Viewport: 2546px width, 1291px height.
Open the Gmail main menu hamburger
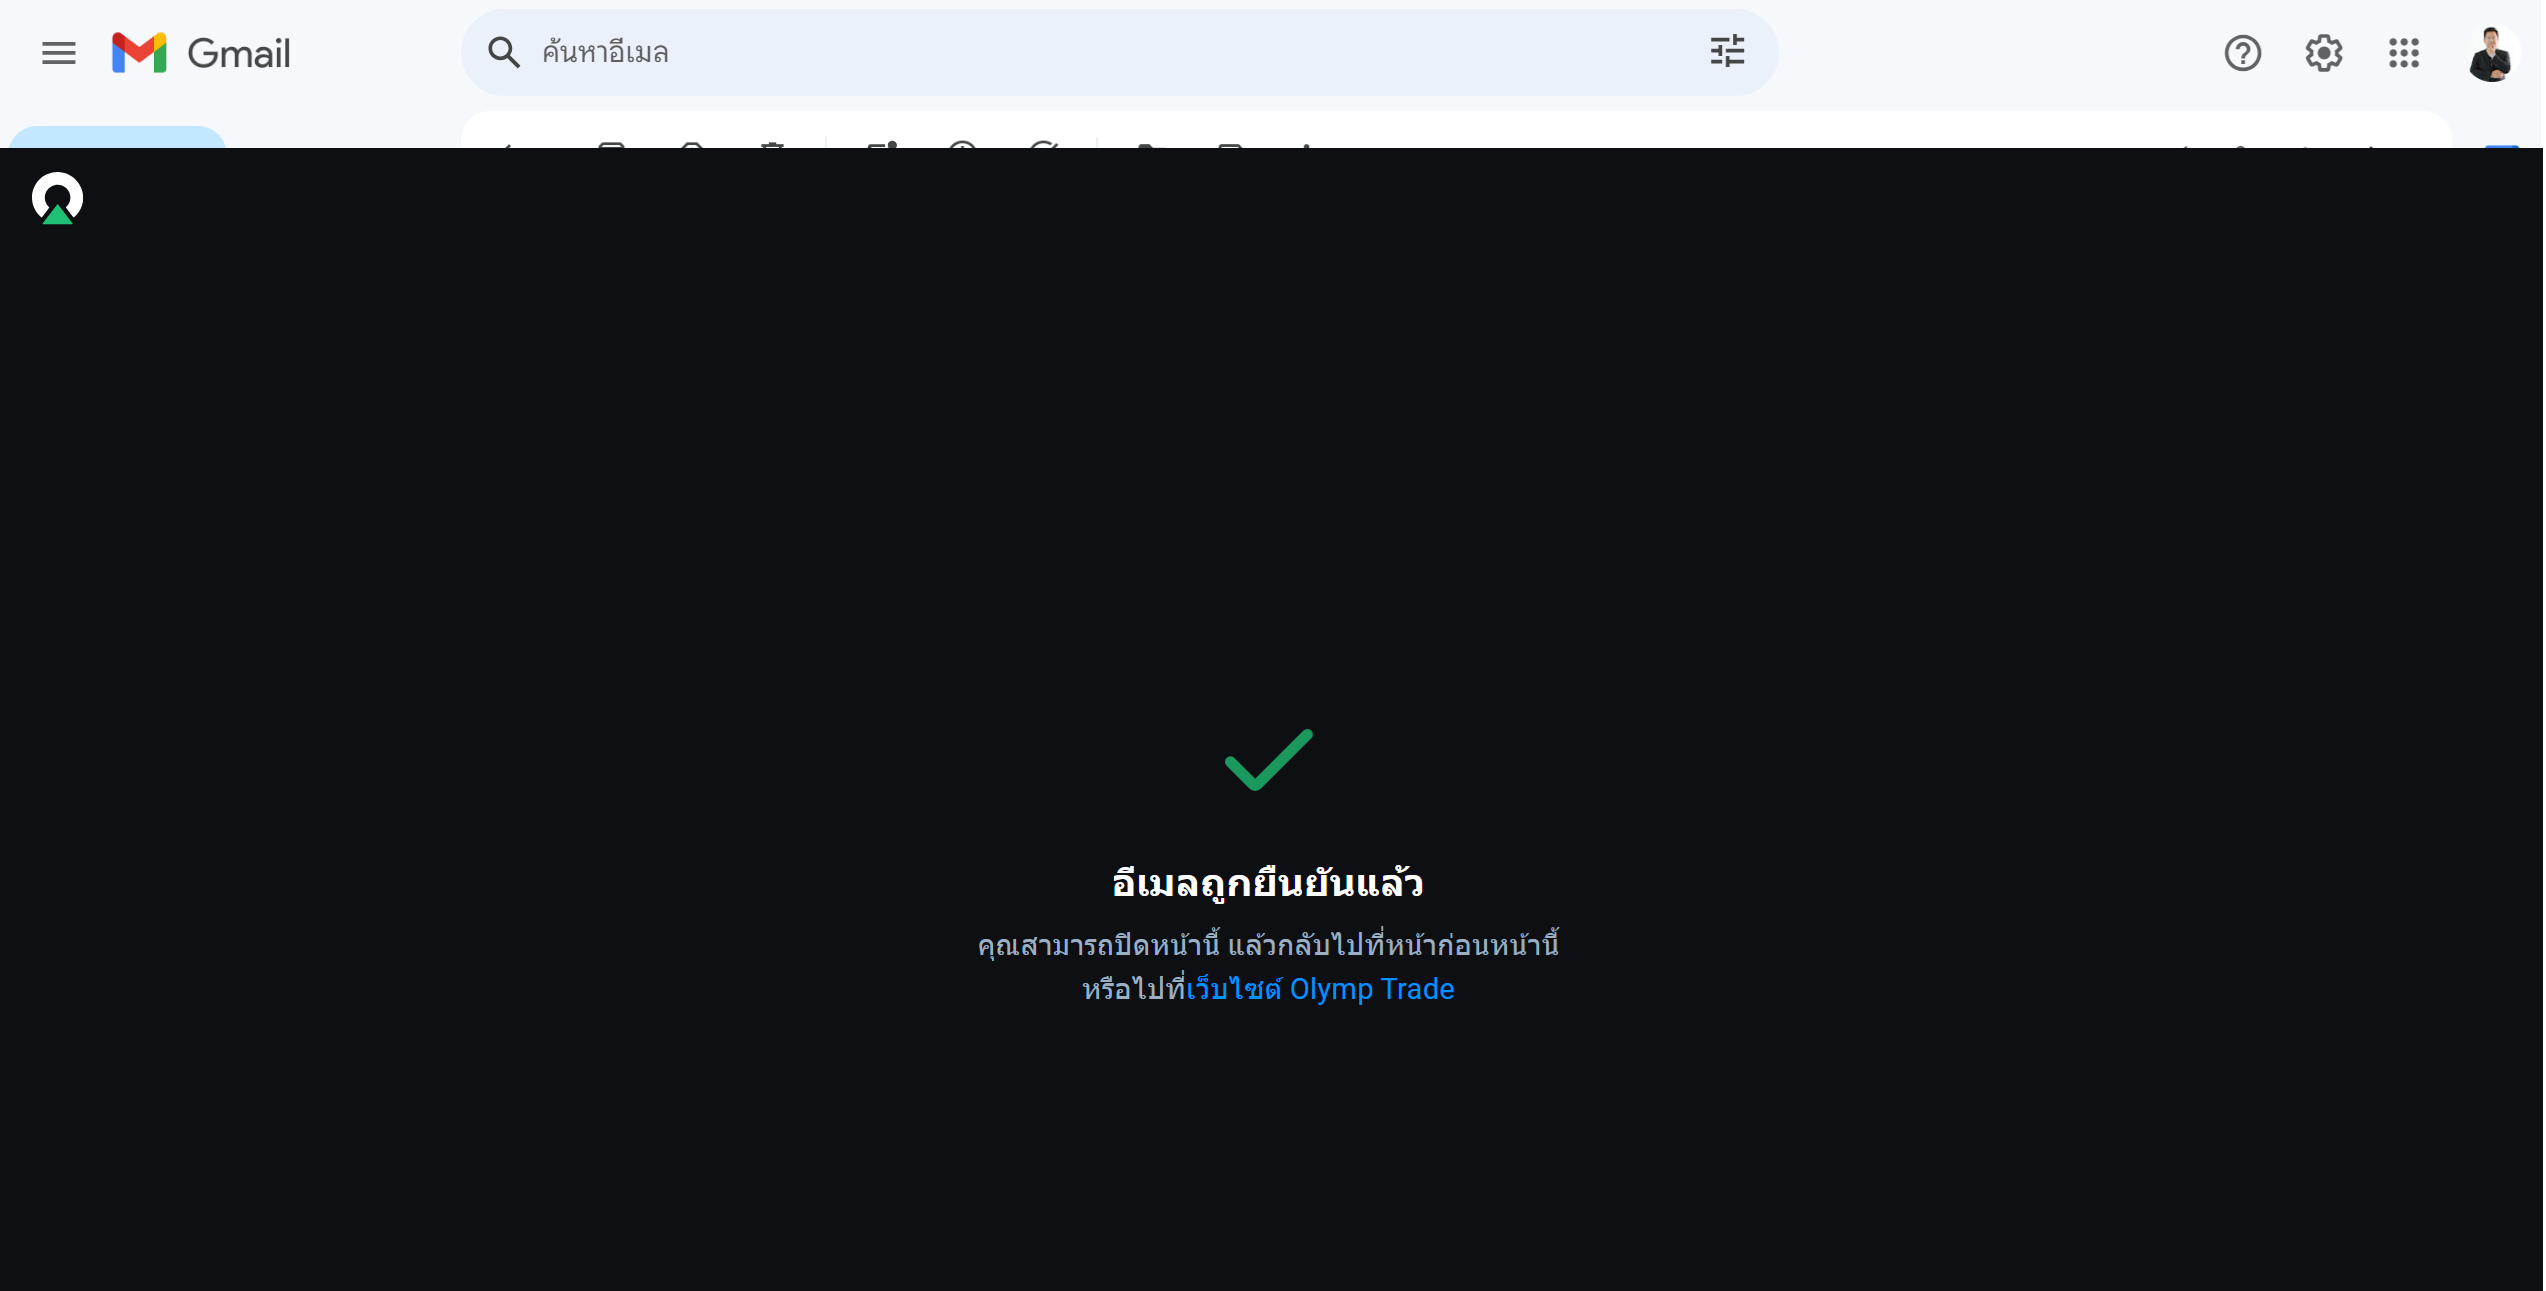coord(59,53)
